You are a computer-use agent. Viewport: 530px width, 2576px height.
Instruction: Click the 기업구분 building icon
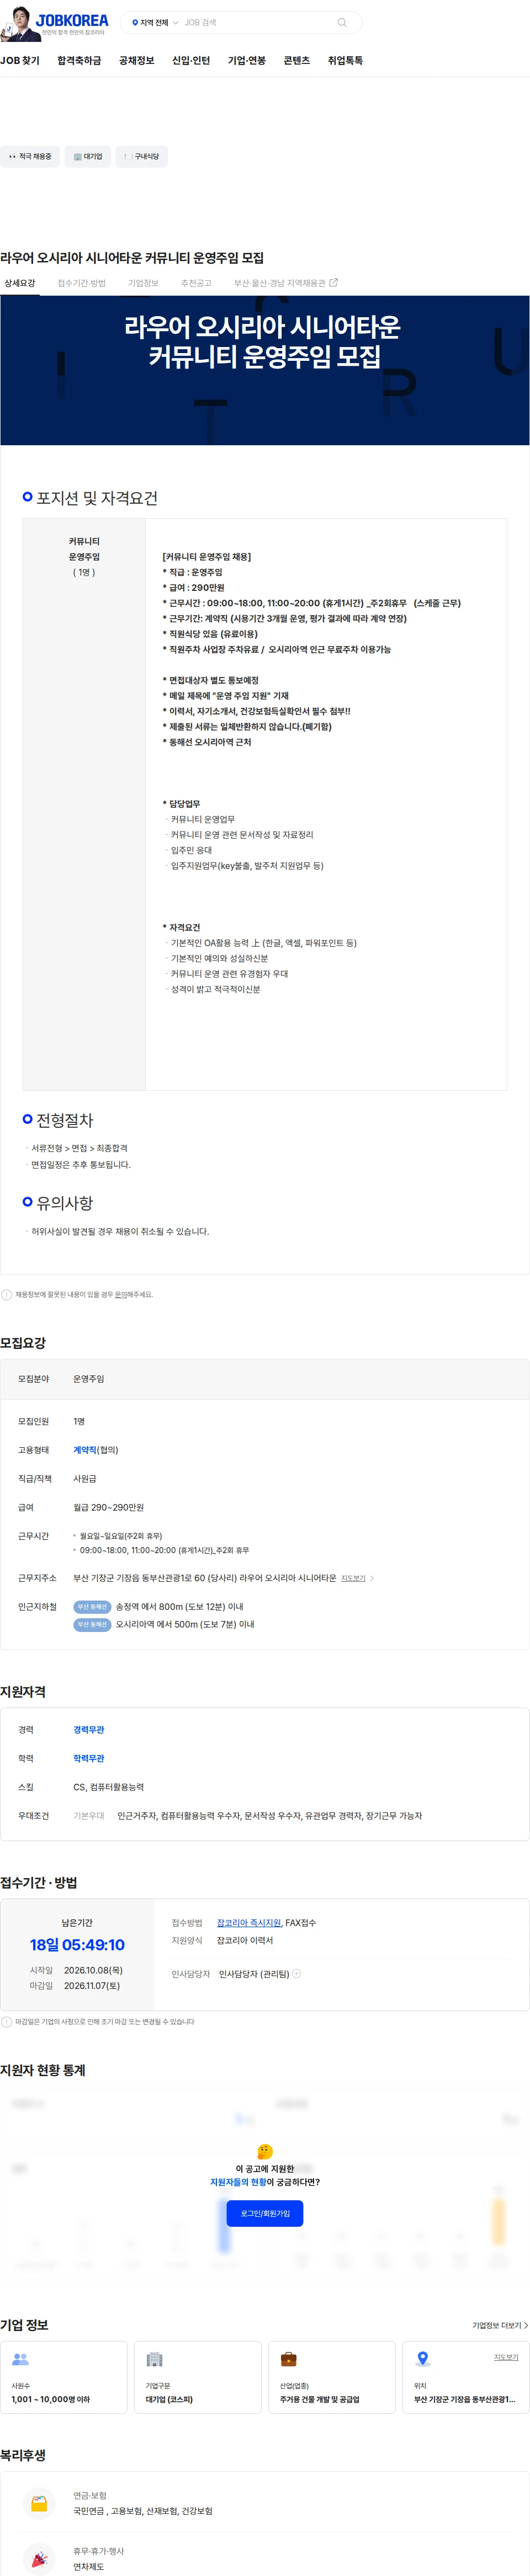[154, 2359]
